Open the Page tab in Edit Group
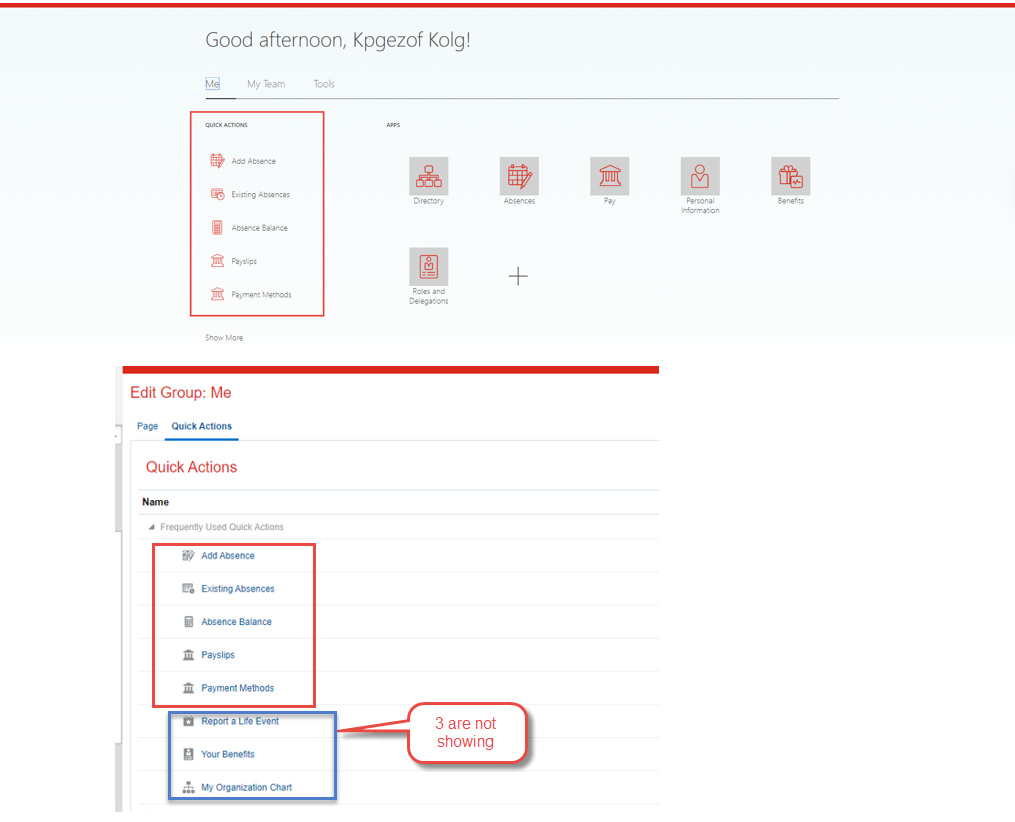This screenshot has width=1015, height=822. click(148, 426)
